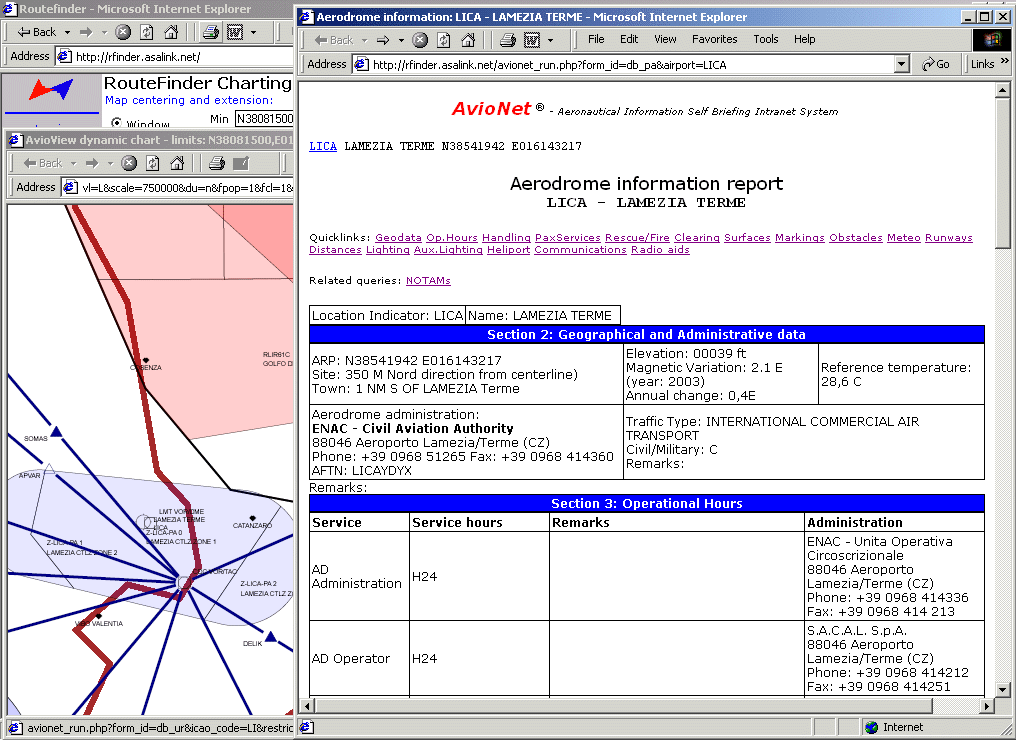The image size is (1016, 740).
Task: Click Back button in Routefinder window
Action: [38, 32]
